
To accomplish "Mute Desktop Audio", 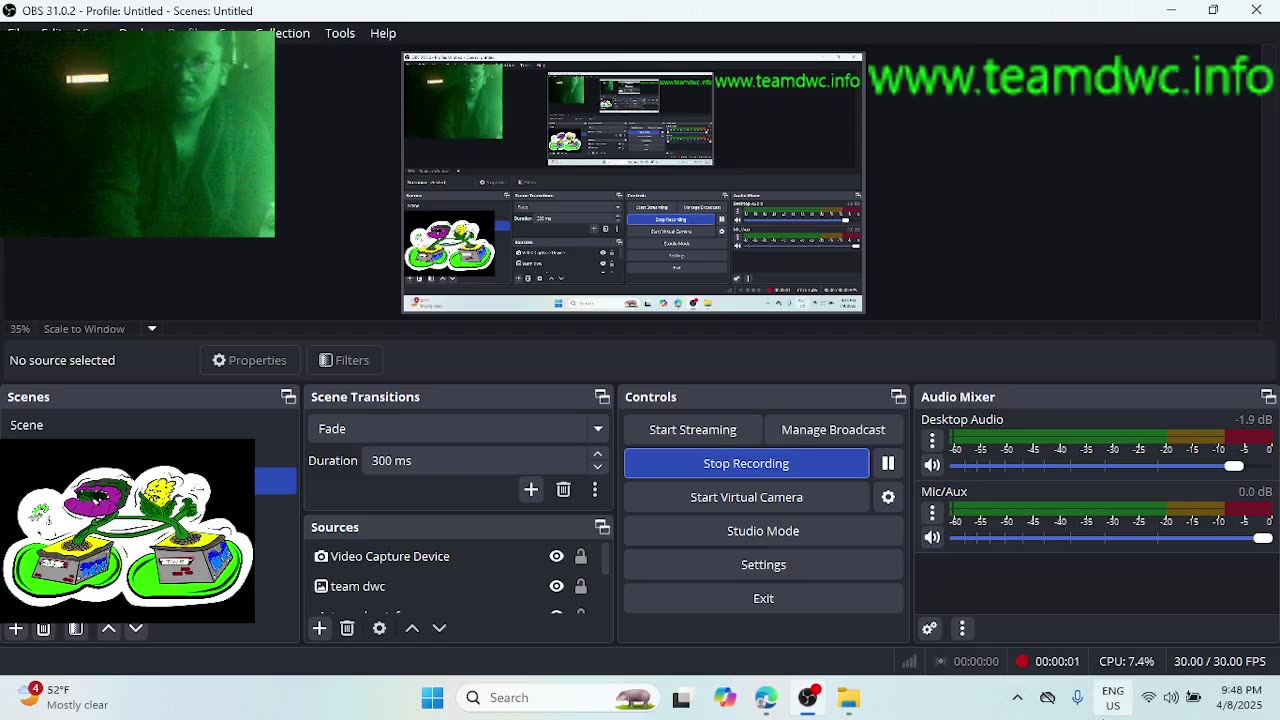I will (932, 465).
